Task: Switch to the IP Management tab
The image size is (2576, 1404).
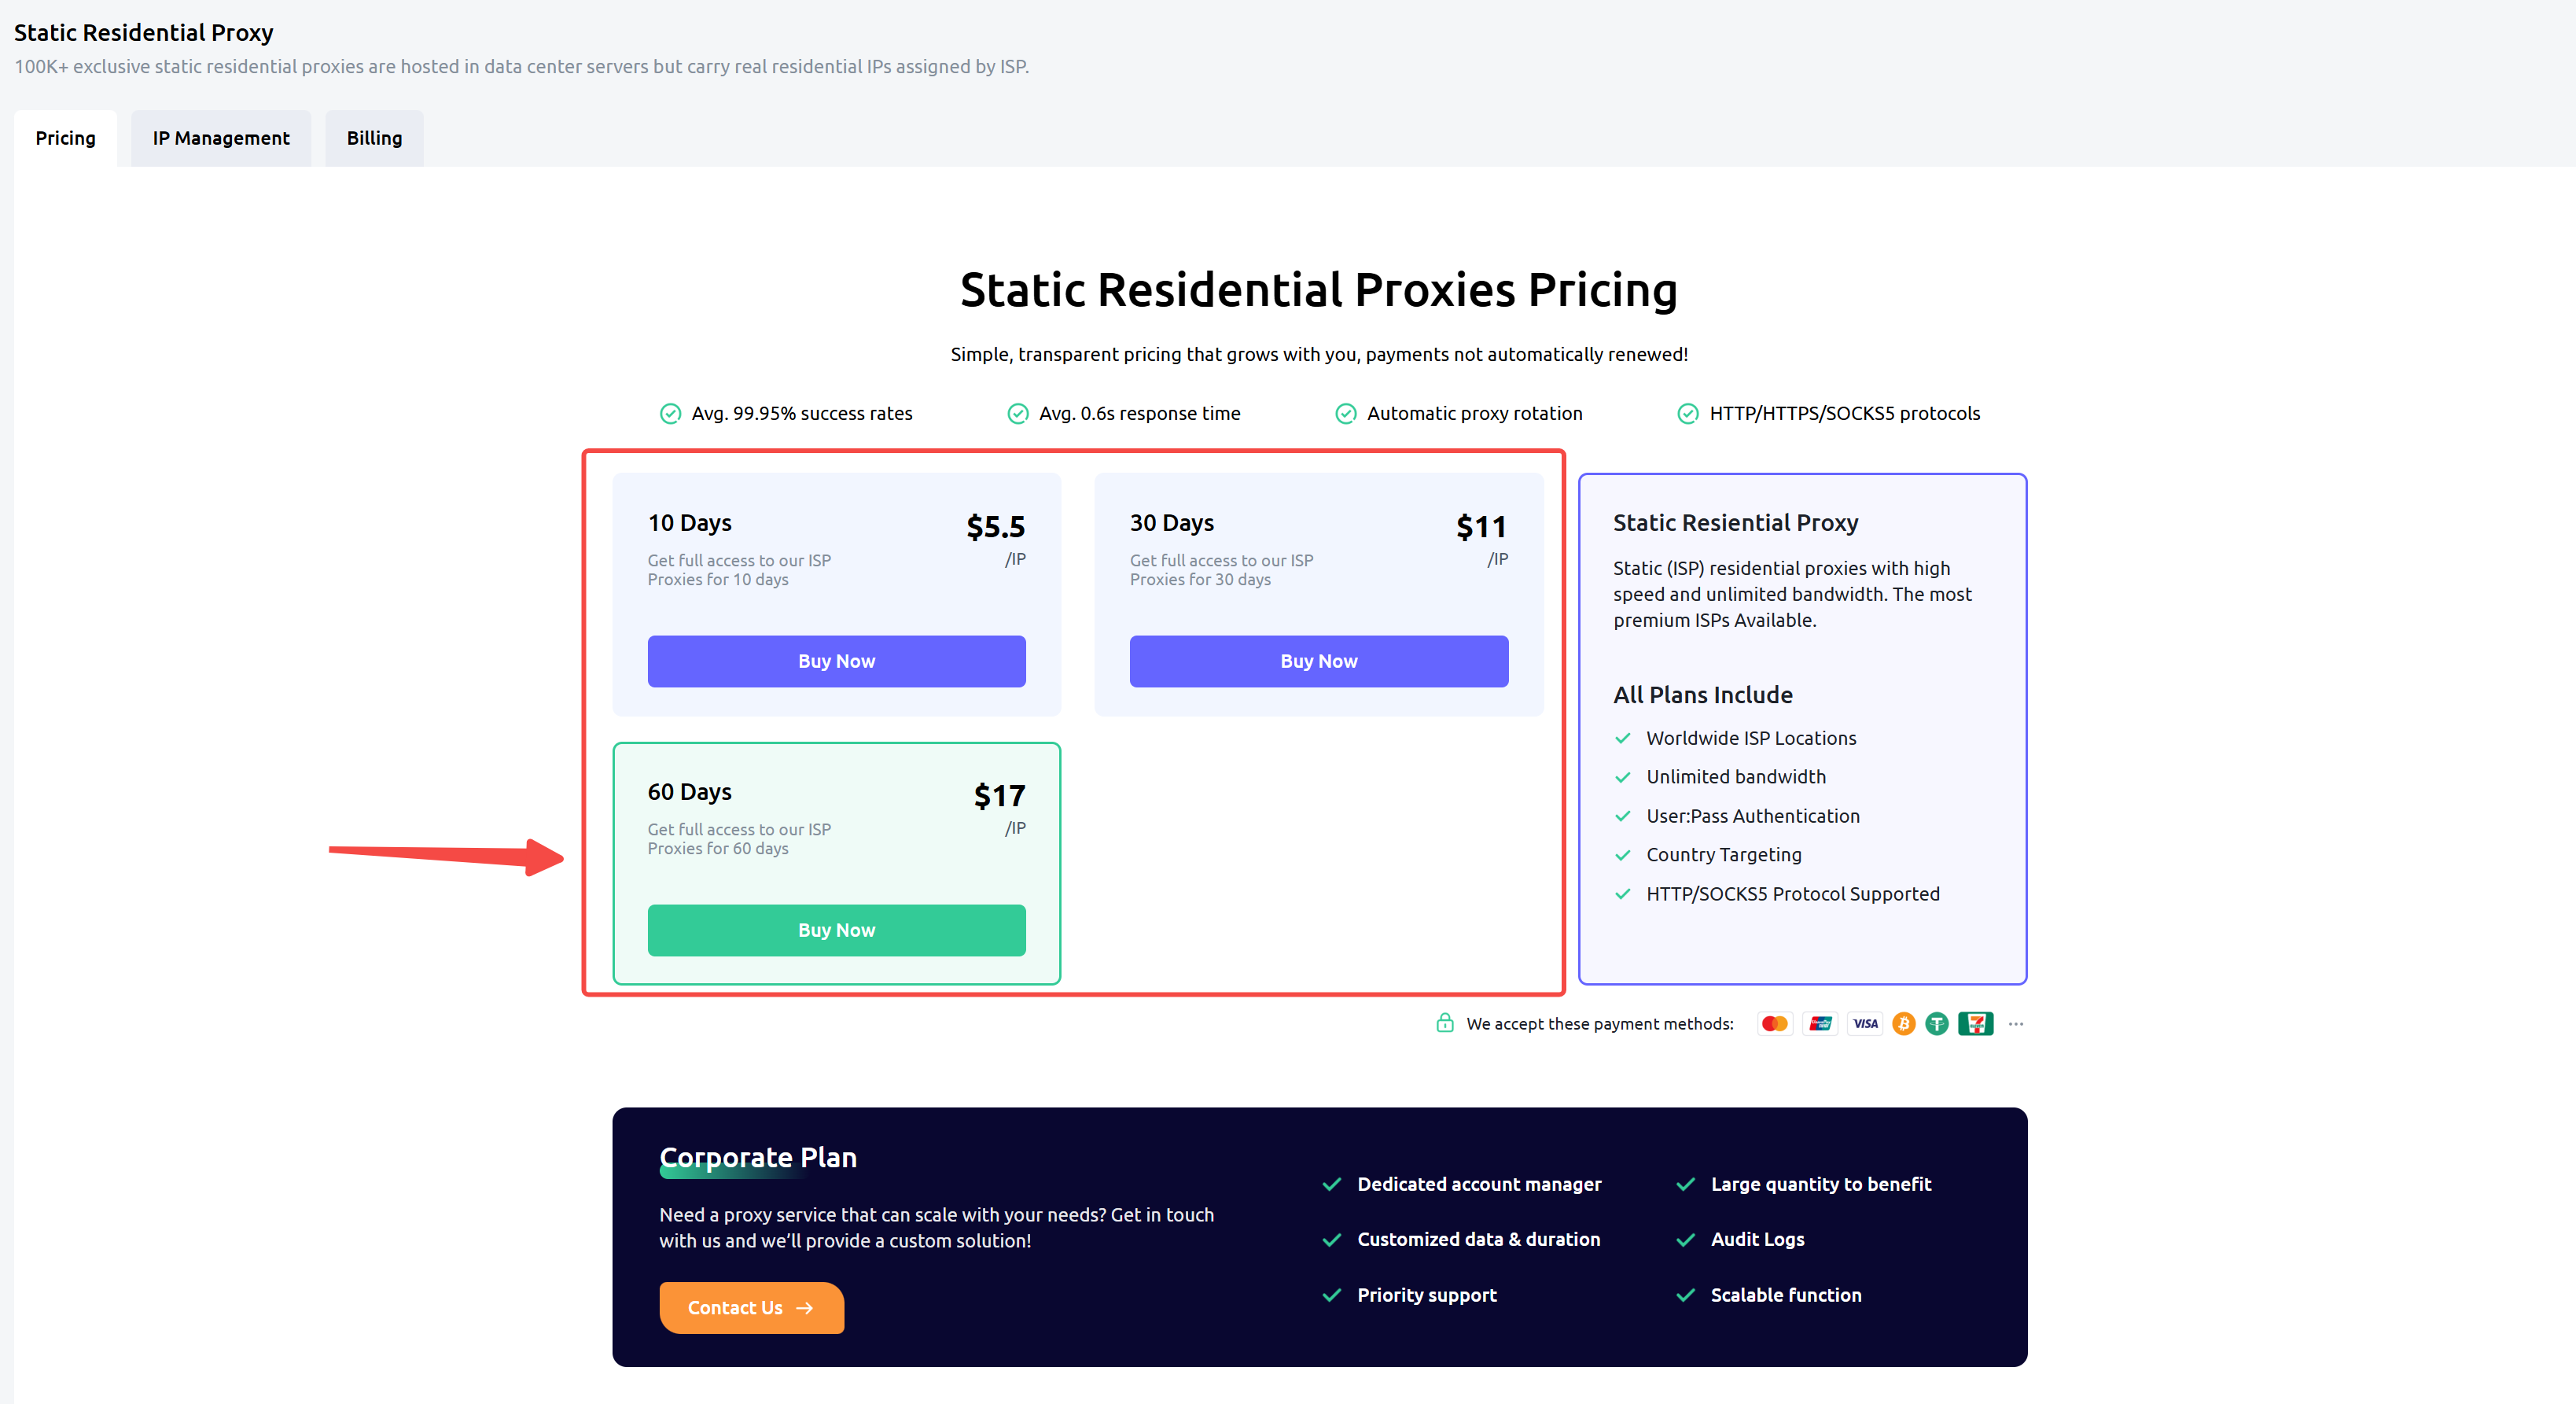Action: (221, 138)
